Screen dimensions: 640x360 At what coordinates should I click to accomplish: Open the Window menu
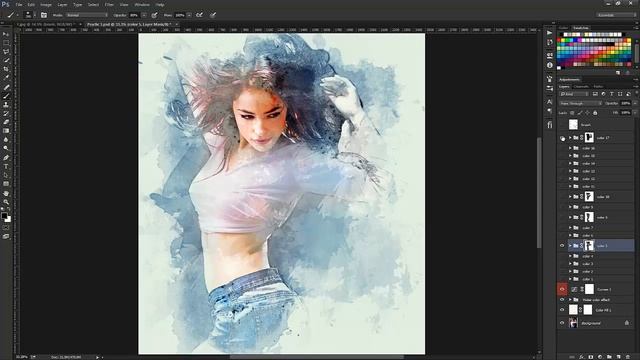coord(142,4)
